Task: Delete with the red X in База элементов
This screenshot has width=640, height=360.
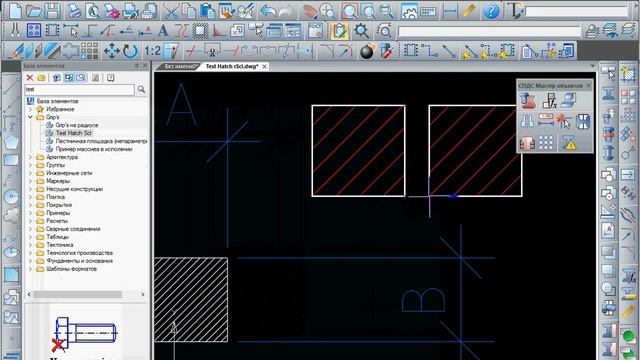Action: pos(30,78)
